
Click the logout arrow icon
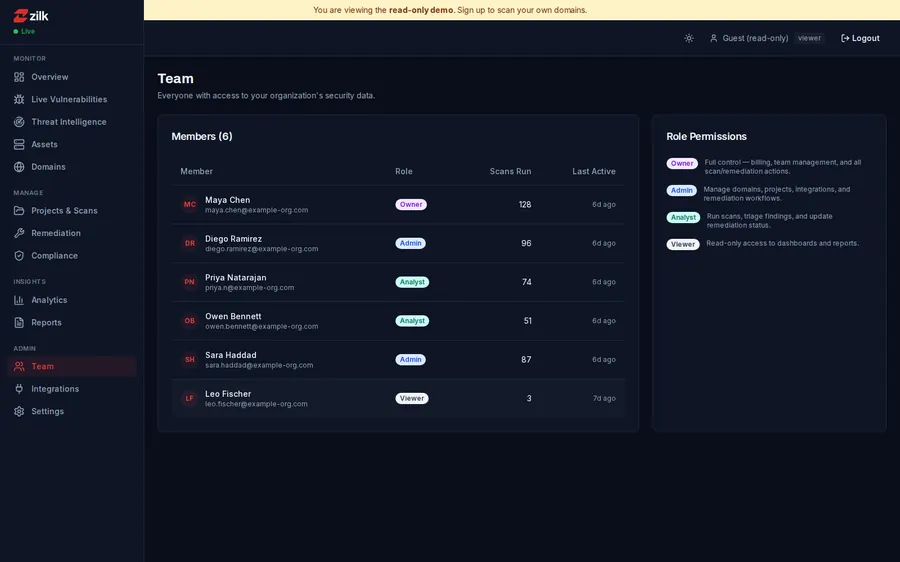coord(845,38)
